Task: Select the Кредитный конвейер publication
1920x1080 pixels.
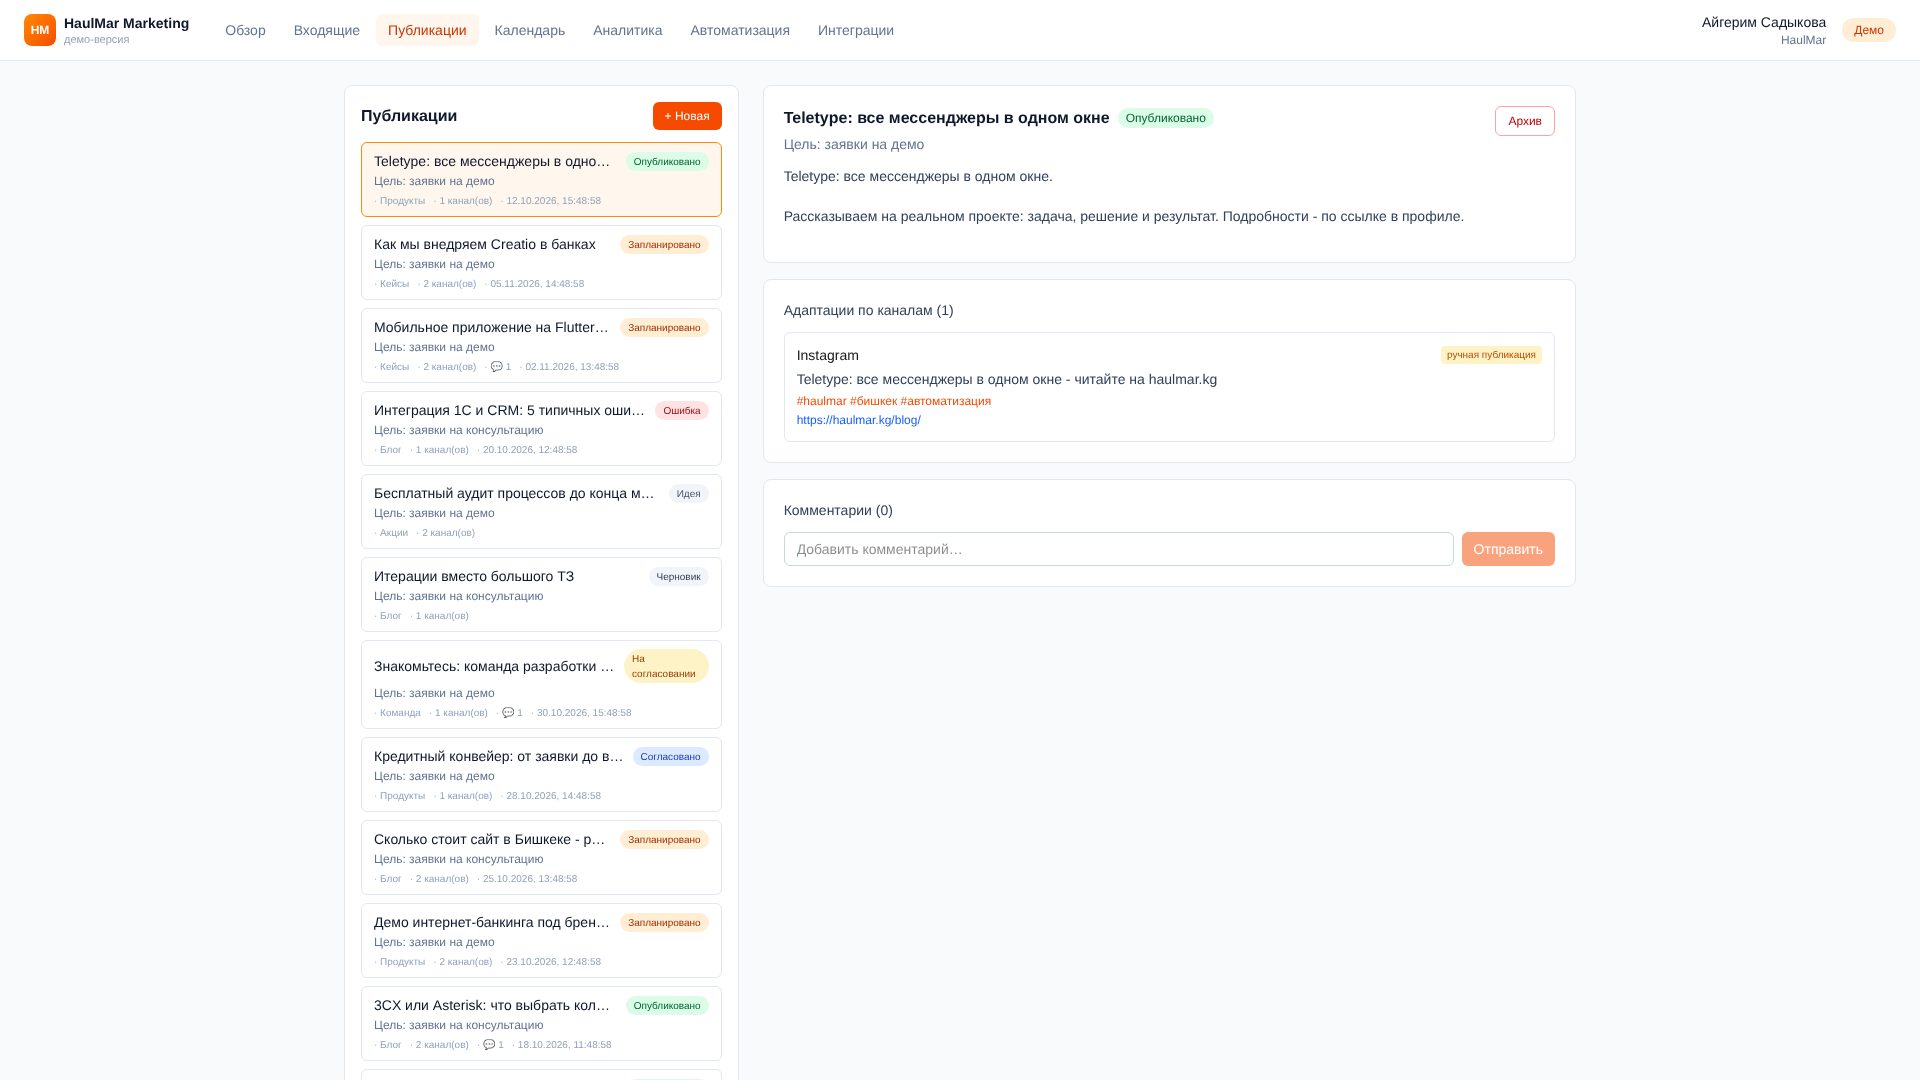Action: coord(541,774)
